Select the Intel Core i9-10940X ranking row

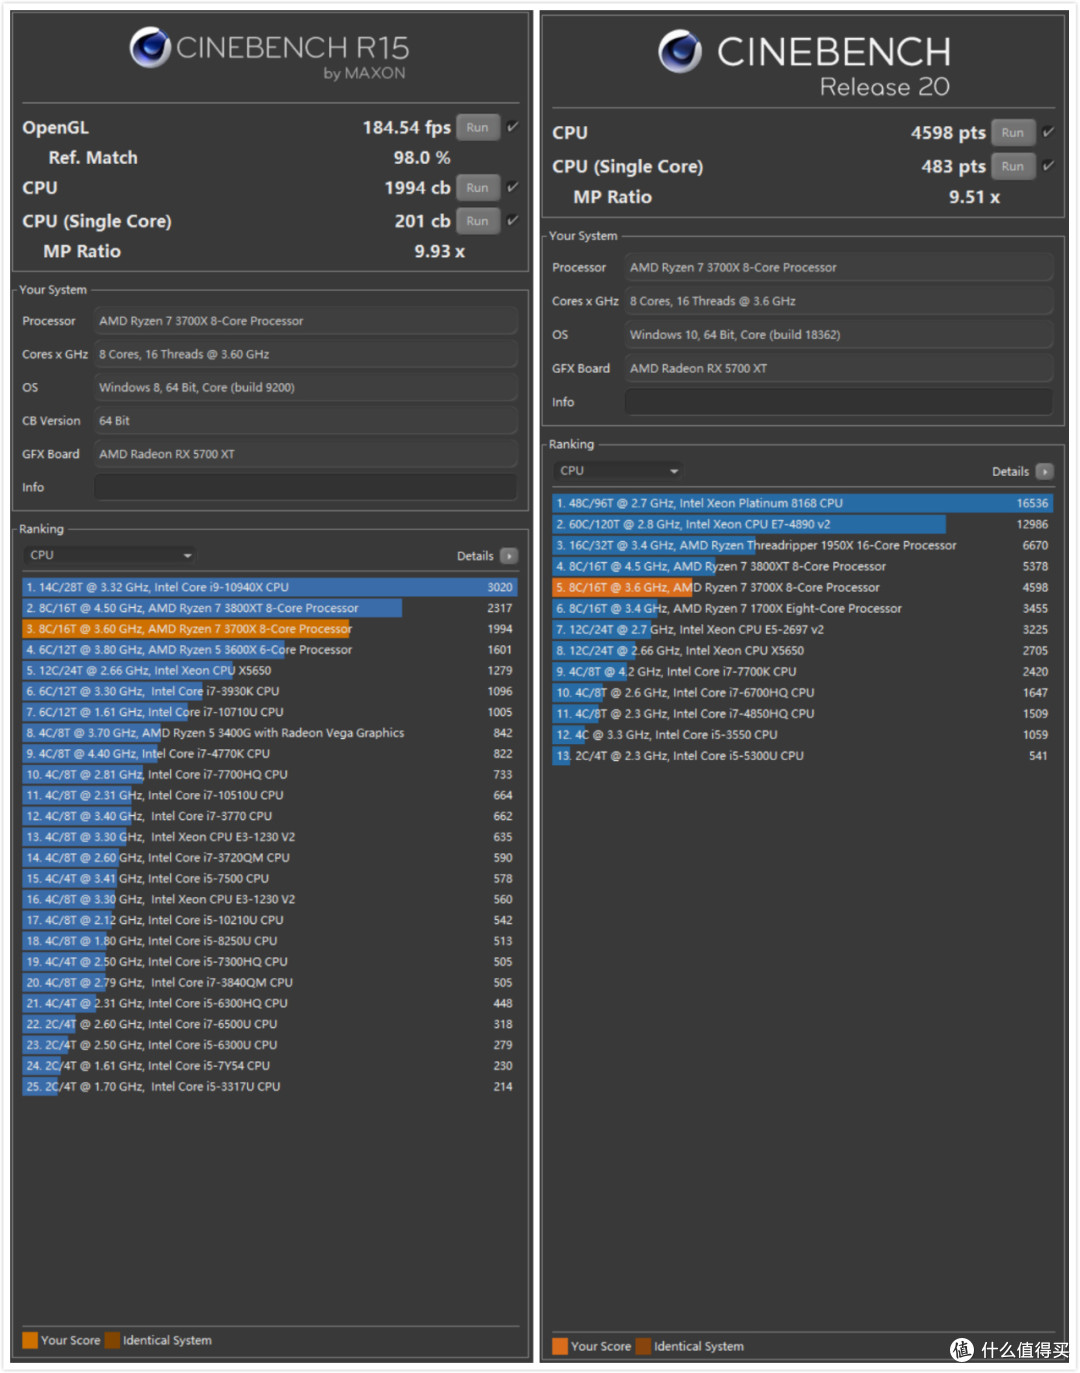270,587
